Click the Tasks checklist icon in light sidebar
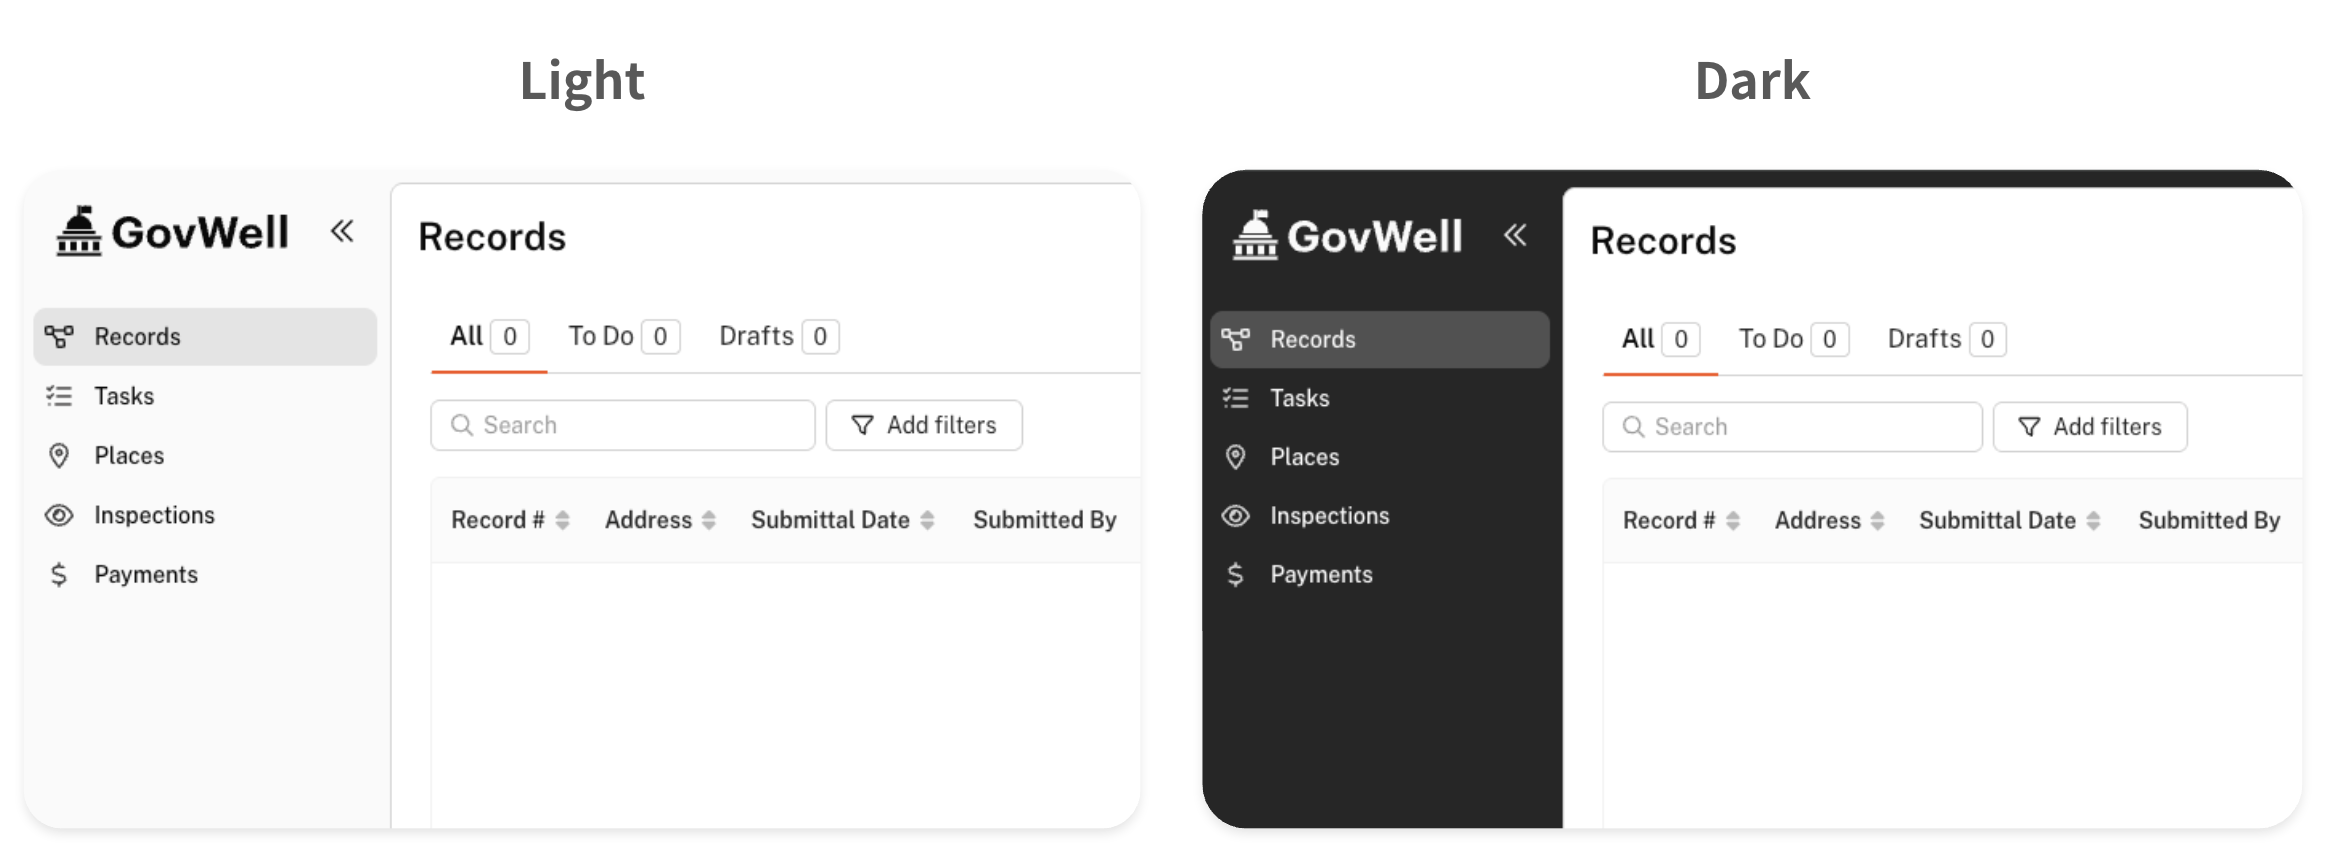This screenshot has width=2330, height=868. click(x=59, y=396)
